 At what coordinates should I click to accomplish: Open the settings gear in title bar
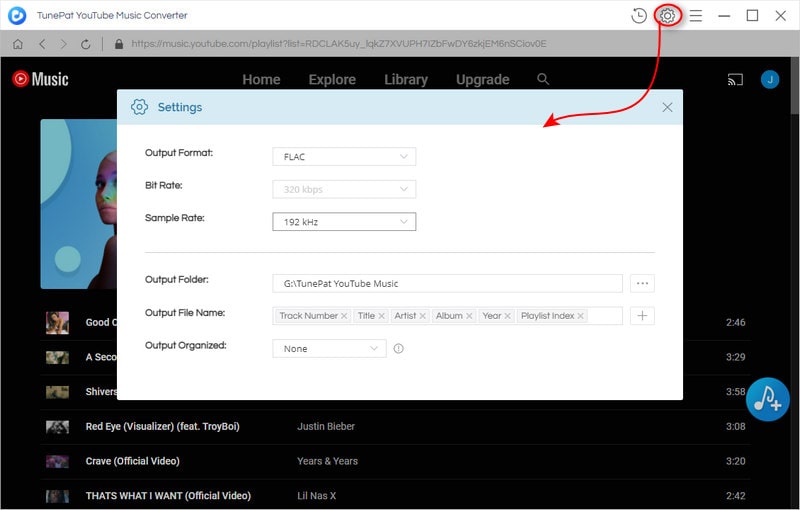(x=667, y=16)
